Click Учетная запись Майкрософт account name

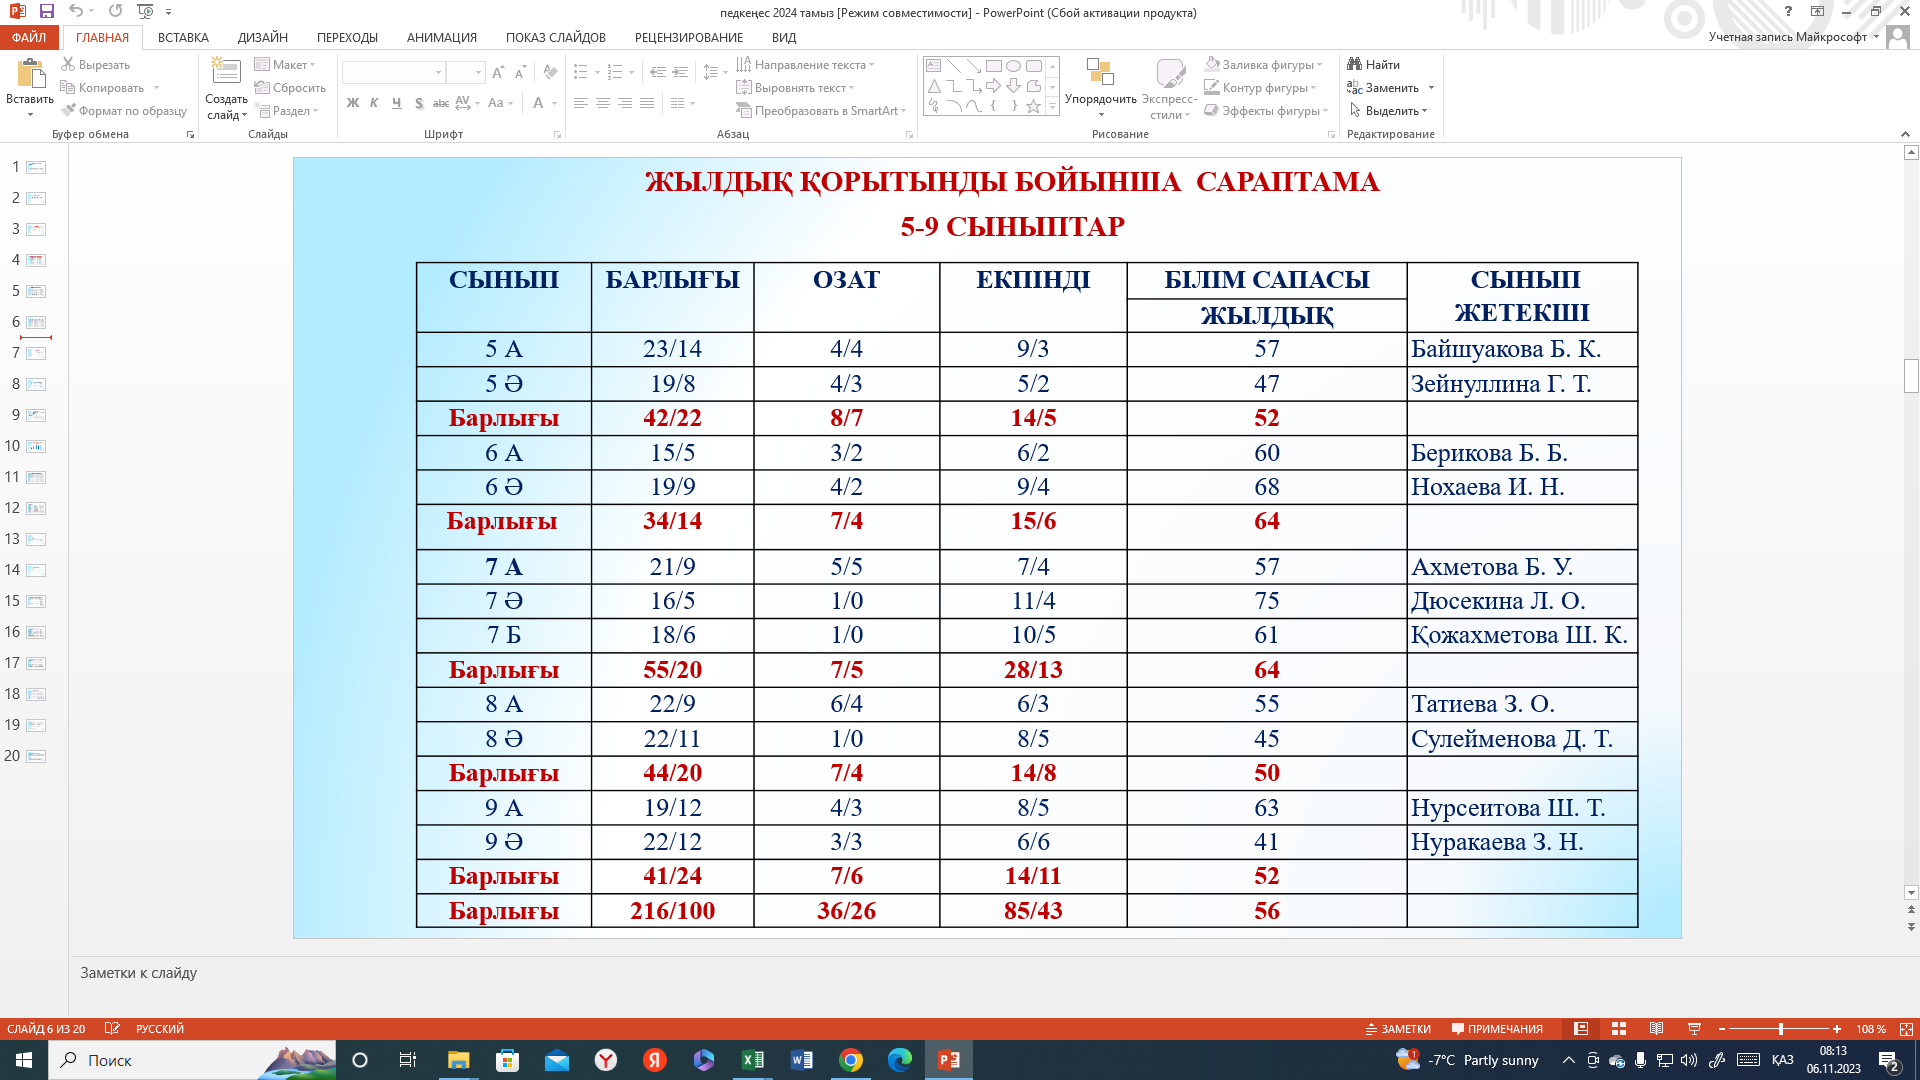point(1788,37)
